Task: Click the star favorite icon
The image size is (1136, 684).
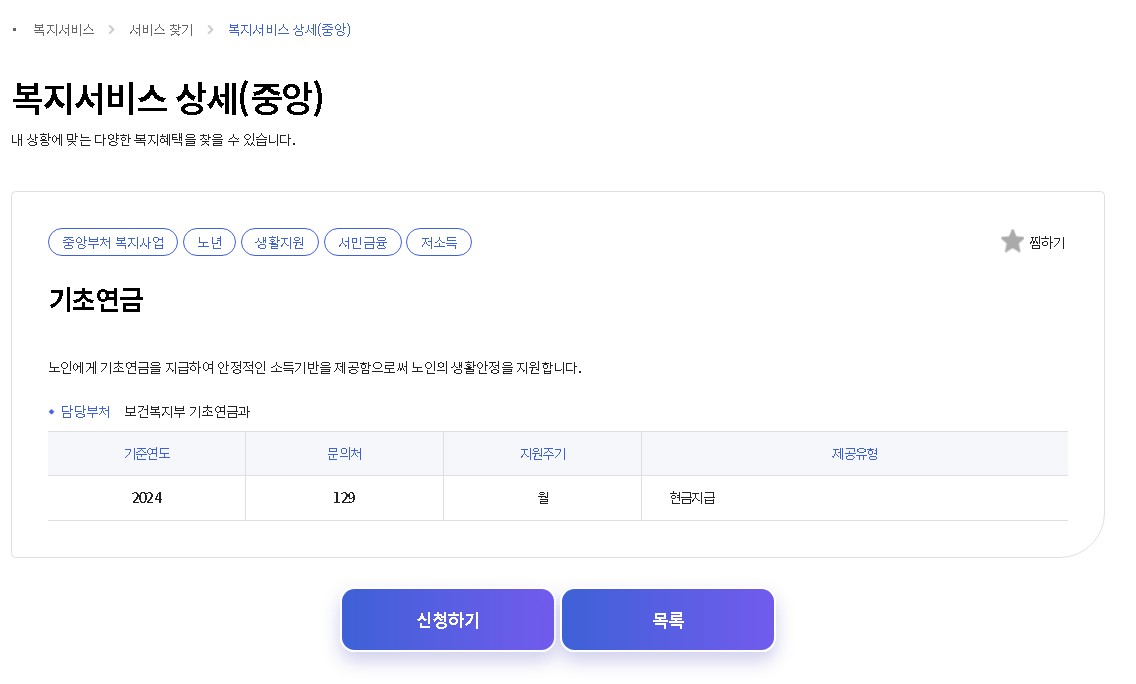Action: click(x=1012, y=241)
